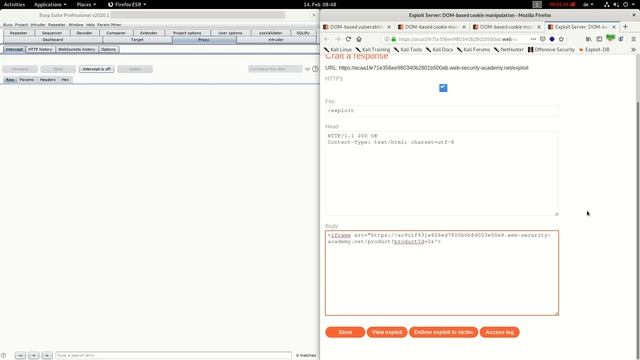Open Param Miner menu in Burp
The image size is (640, 360).
109,24
